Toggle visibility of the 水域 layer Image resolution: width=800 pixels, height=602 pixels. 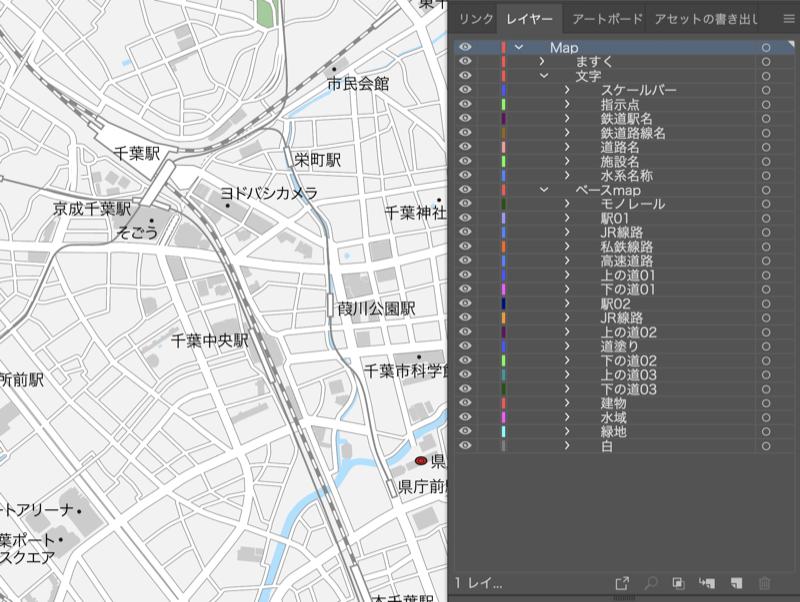point(465,417)
